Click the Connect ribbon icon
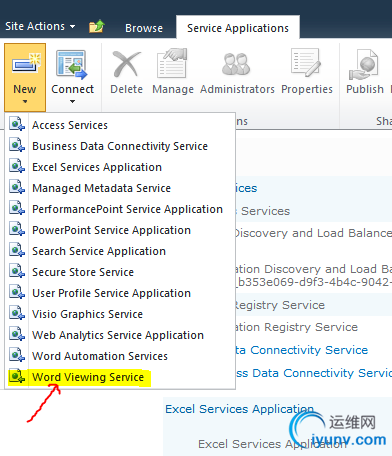 point(71,65)
